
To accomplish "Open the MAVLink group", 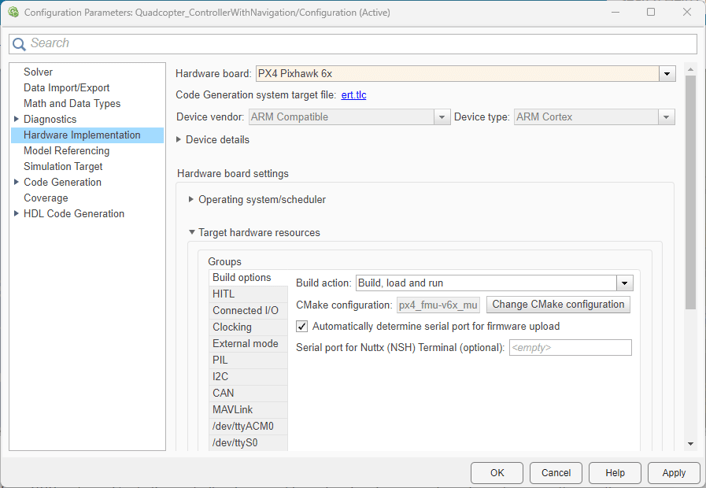I will tap(248, 410).
